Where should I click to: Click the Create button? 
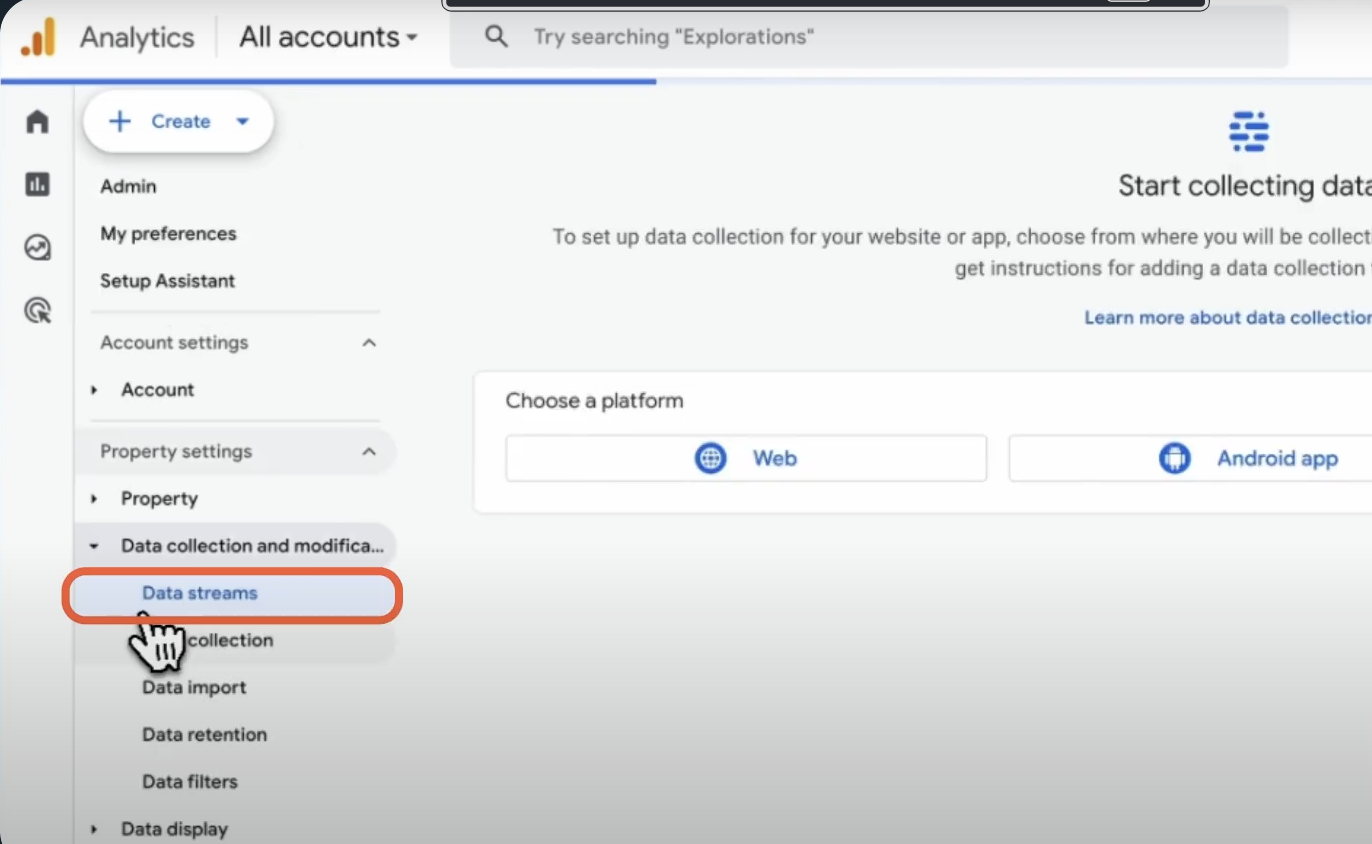pos(178,122)
